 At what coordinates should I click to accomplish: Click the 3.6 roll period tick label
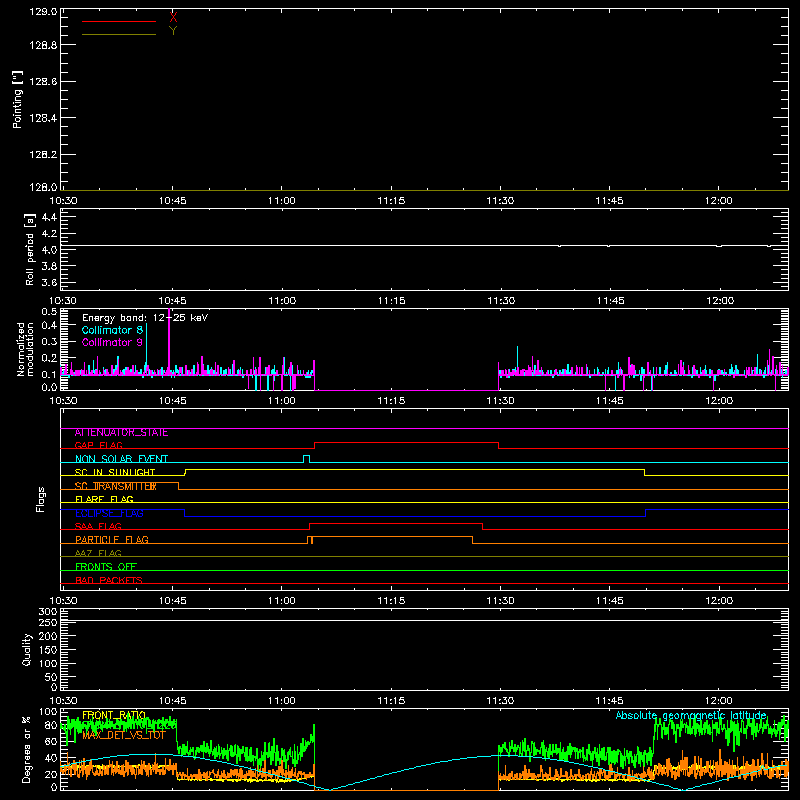[x=49, y=282]
